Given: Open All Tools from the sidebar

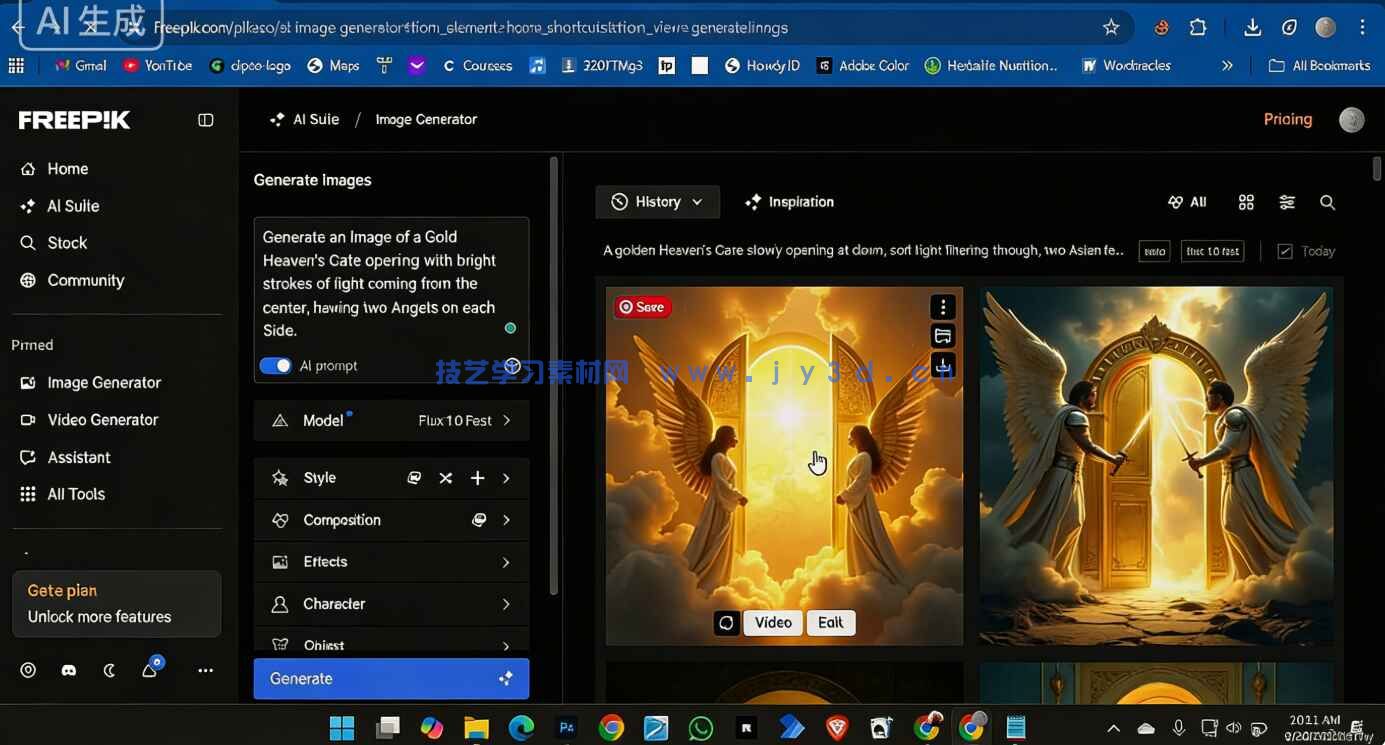Looking at the screenshot, I should [75, 493].
